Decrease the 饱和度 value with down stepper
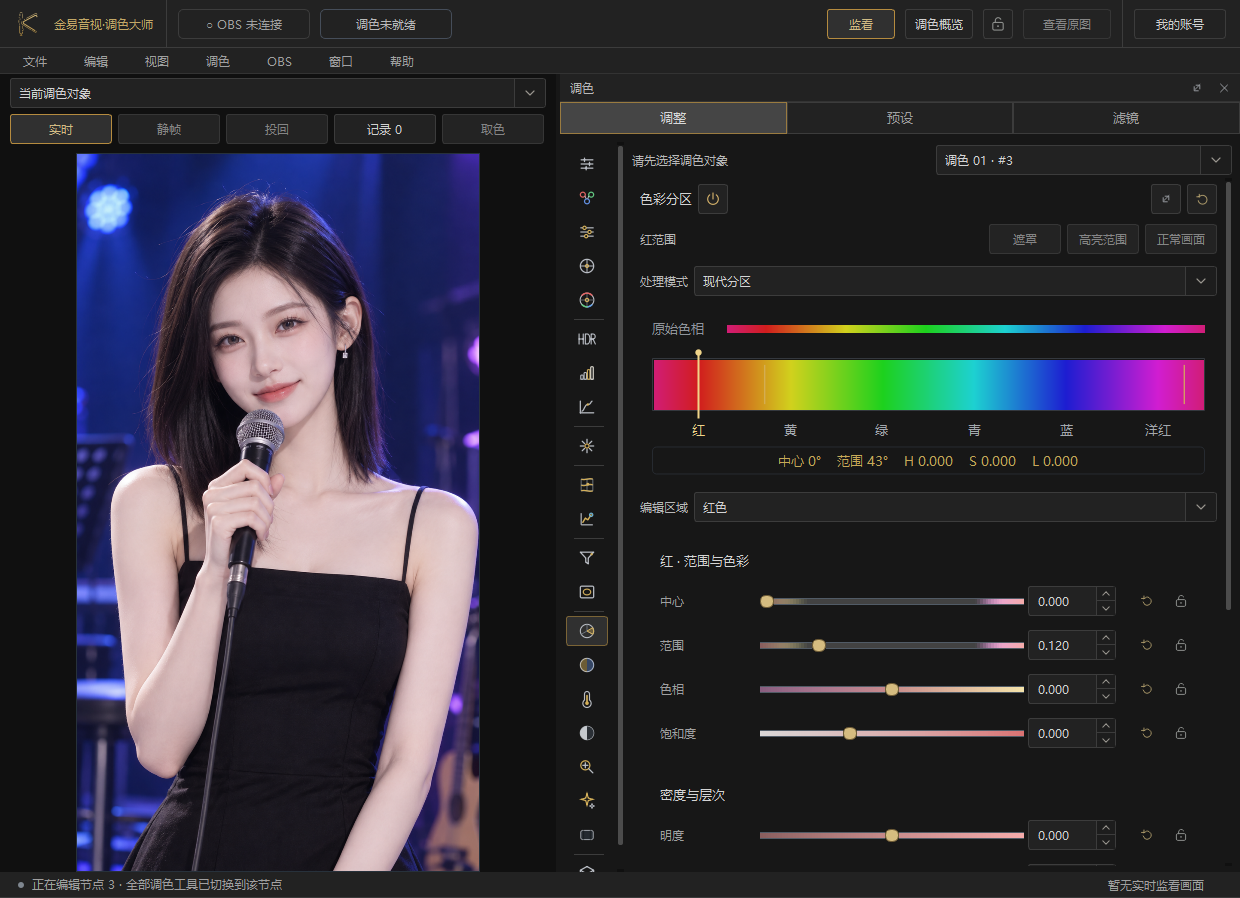 [x=1106, y=741]
